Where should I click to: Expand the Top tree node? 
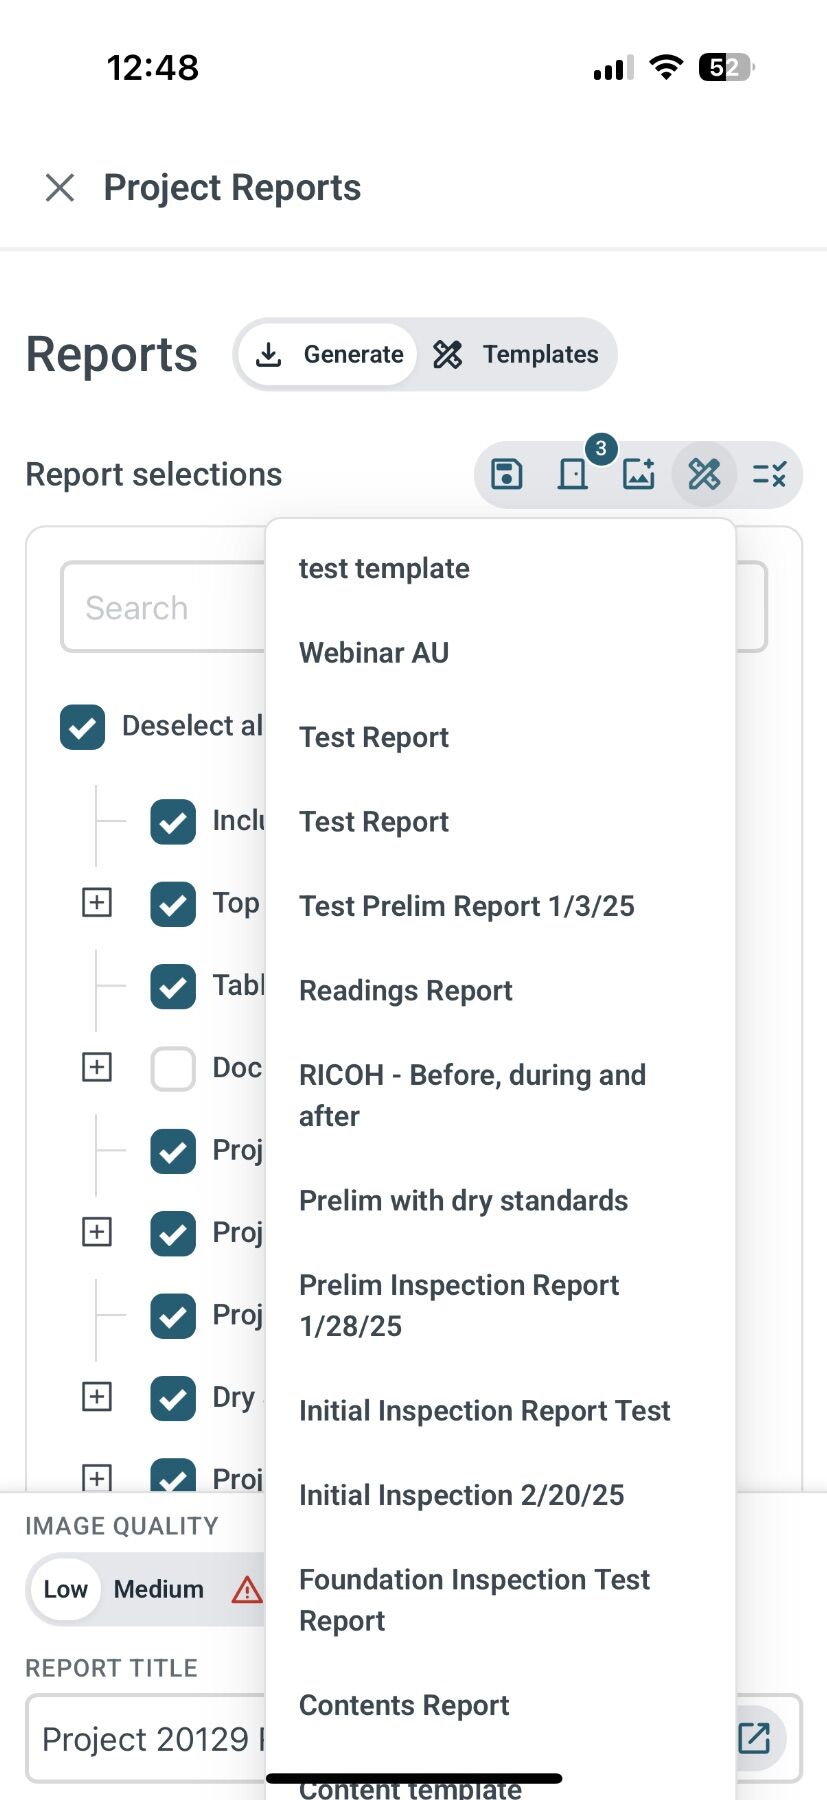96,903
